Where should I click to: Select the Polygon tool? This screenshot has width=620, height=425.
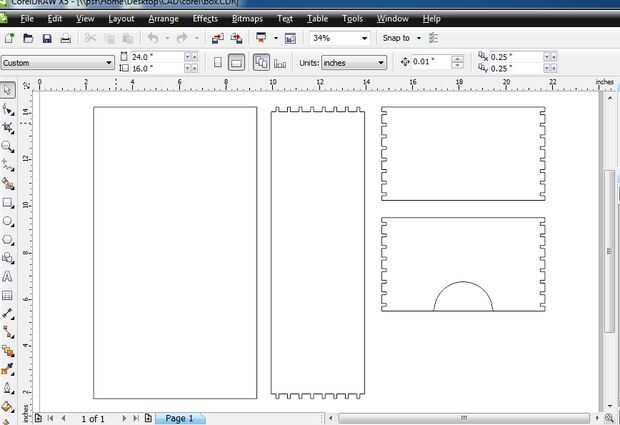8,240
